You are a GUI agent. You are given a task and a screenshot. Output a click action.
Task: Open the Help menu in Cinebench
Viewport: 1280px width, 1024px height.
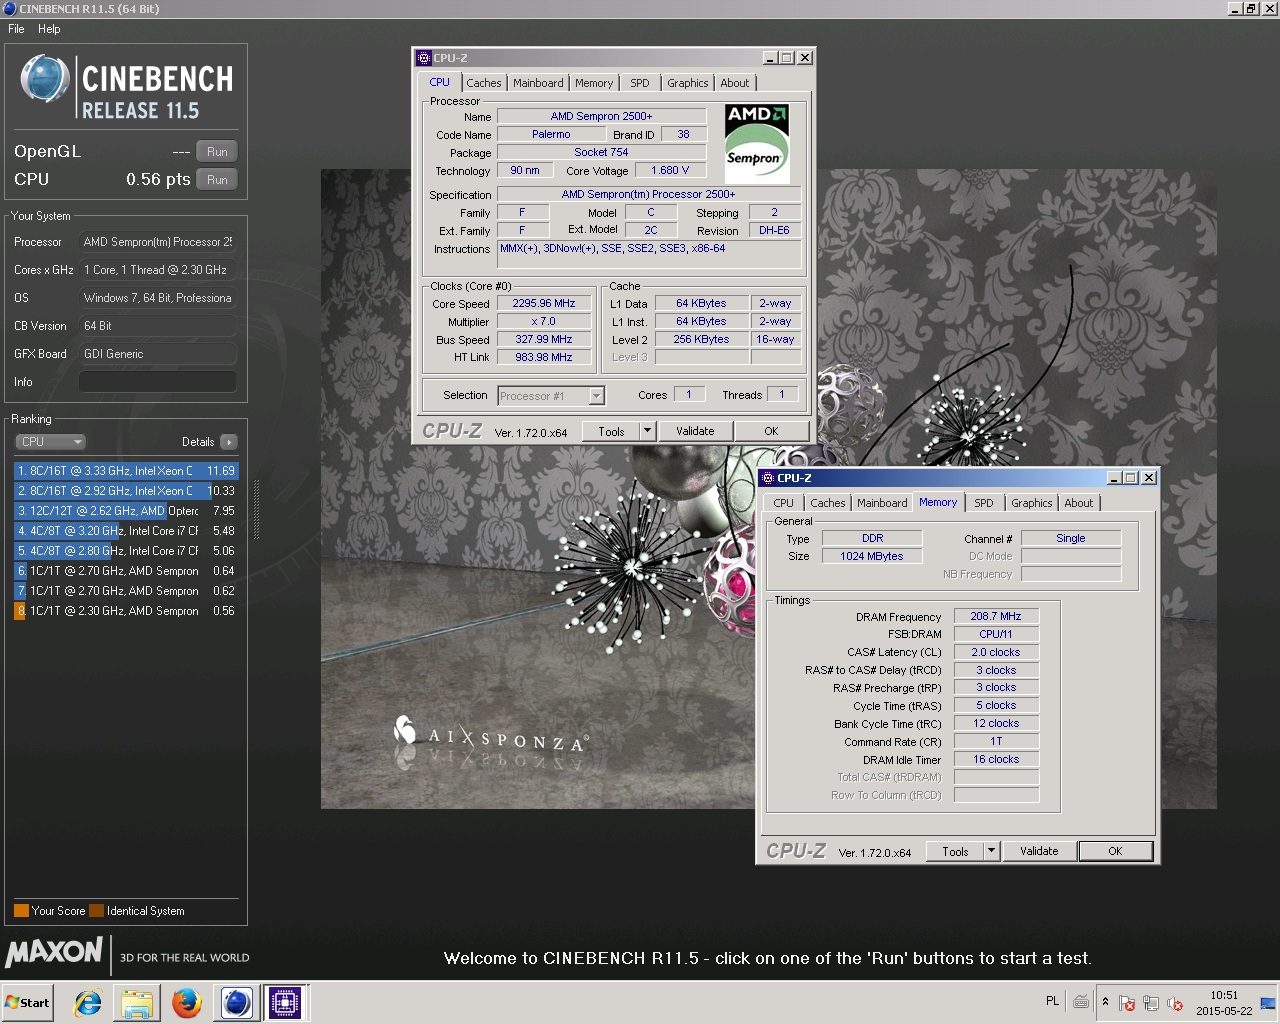tap(49, 29)
